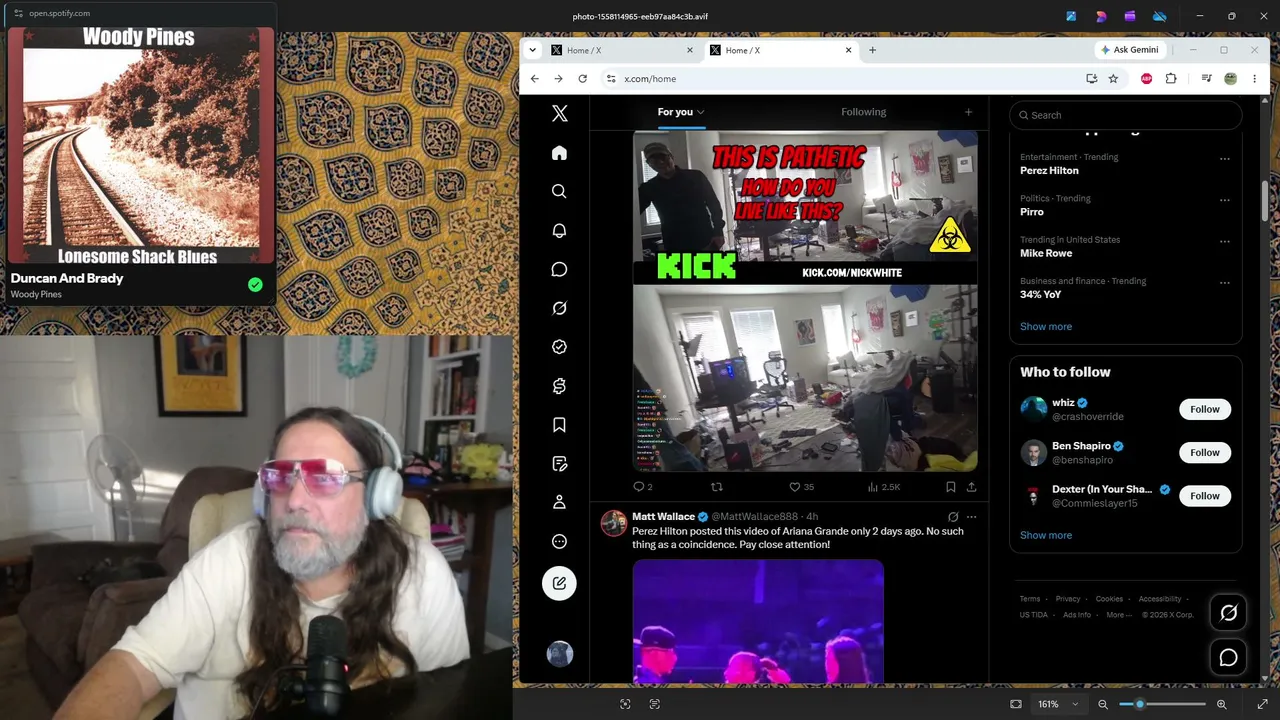The height and width of the screenshot is (720, 1280).
Task: Follow Ben Shapiro
Action: point(1204,452)
